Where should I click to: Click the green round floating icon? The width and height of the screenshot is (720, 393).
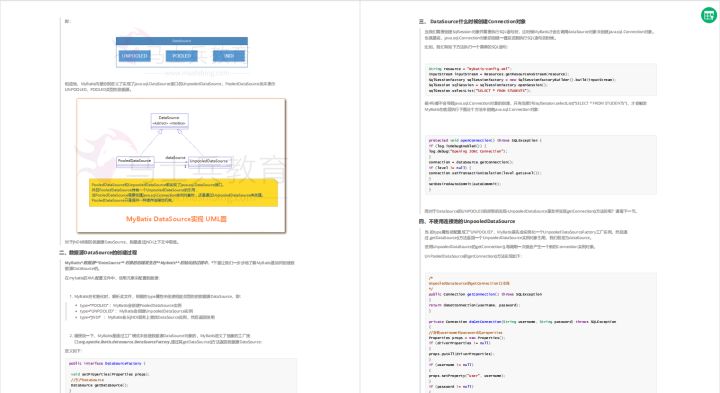[709, 15]
